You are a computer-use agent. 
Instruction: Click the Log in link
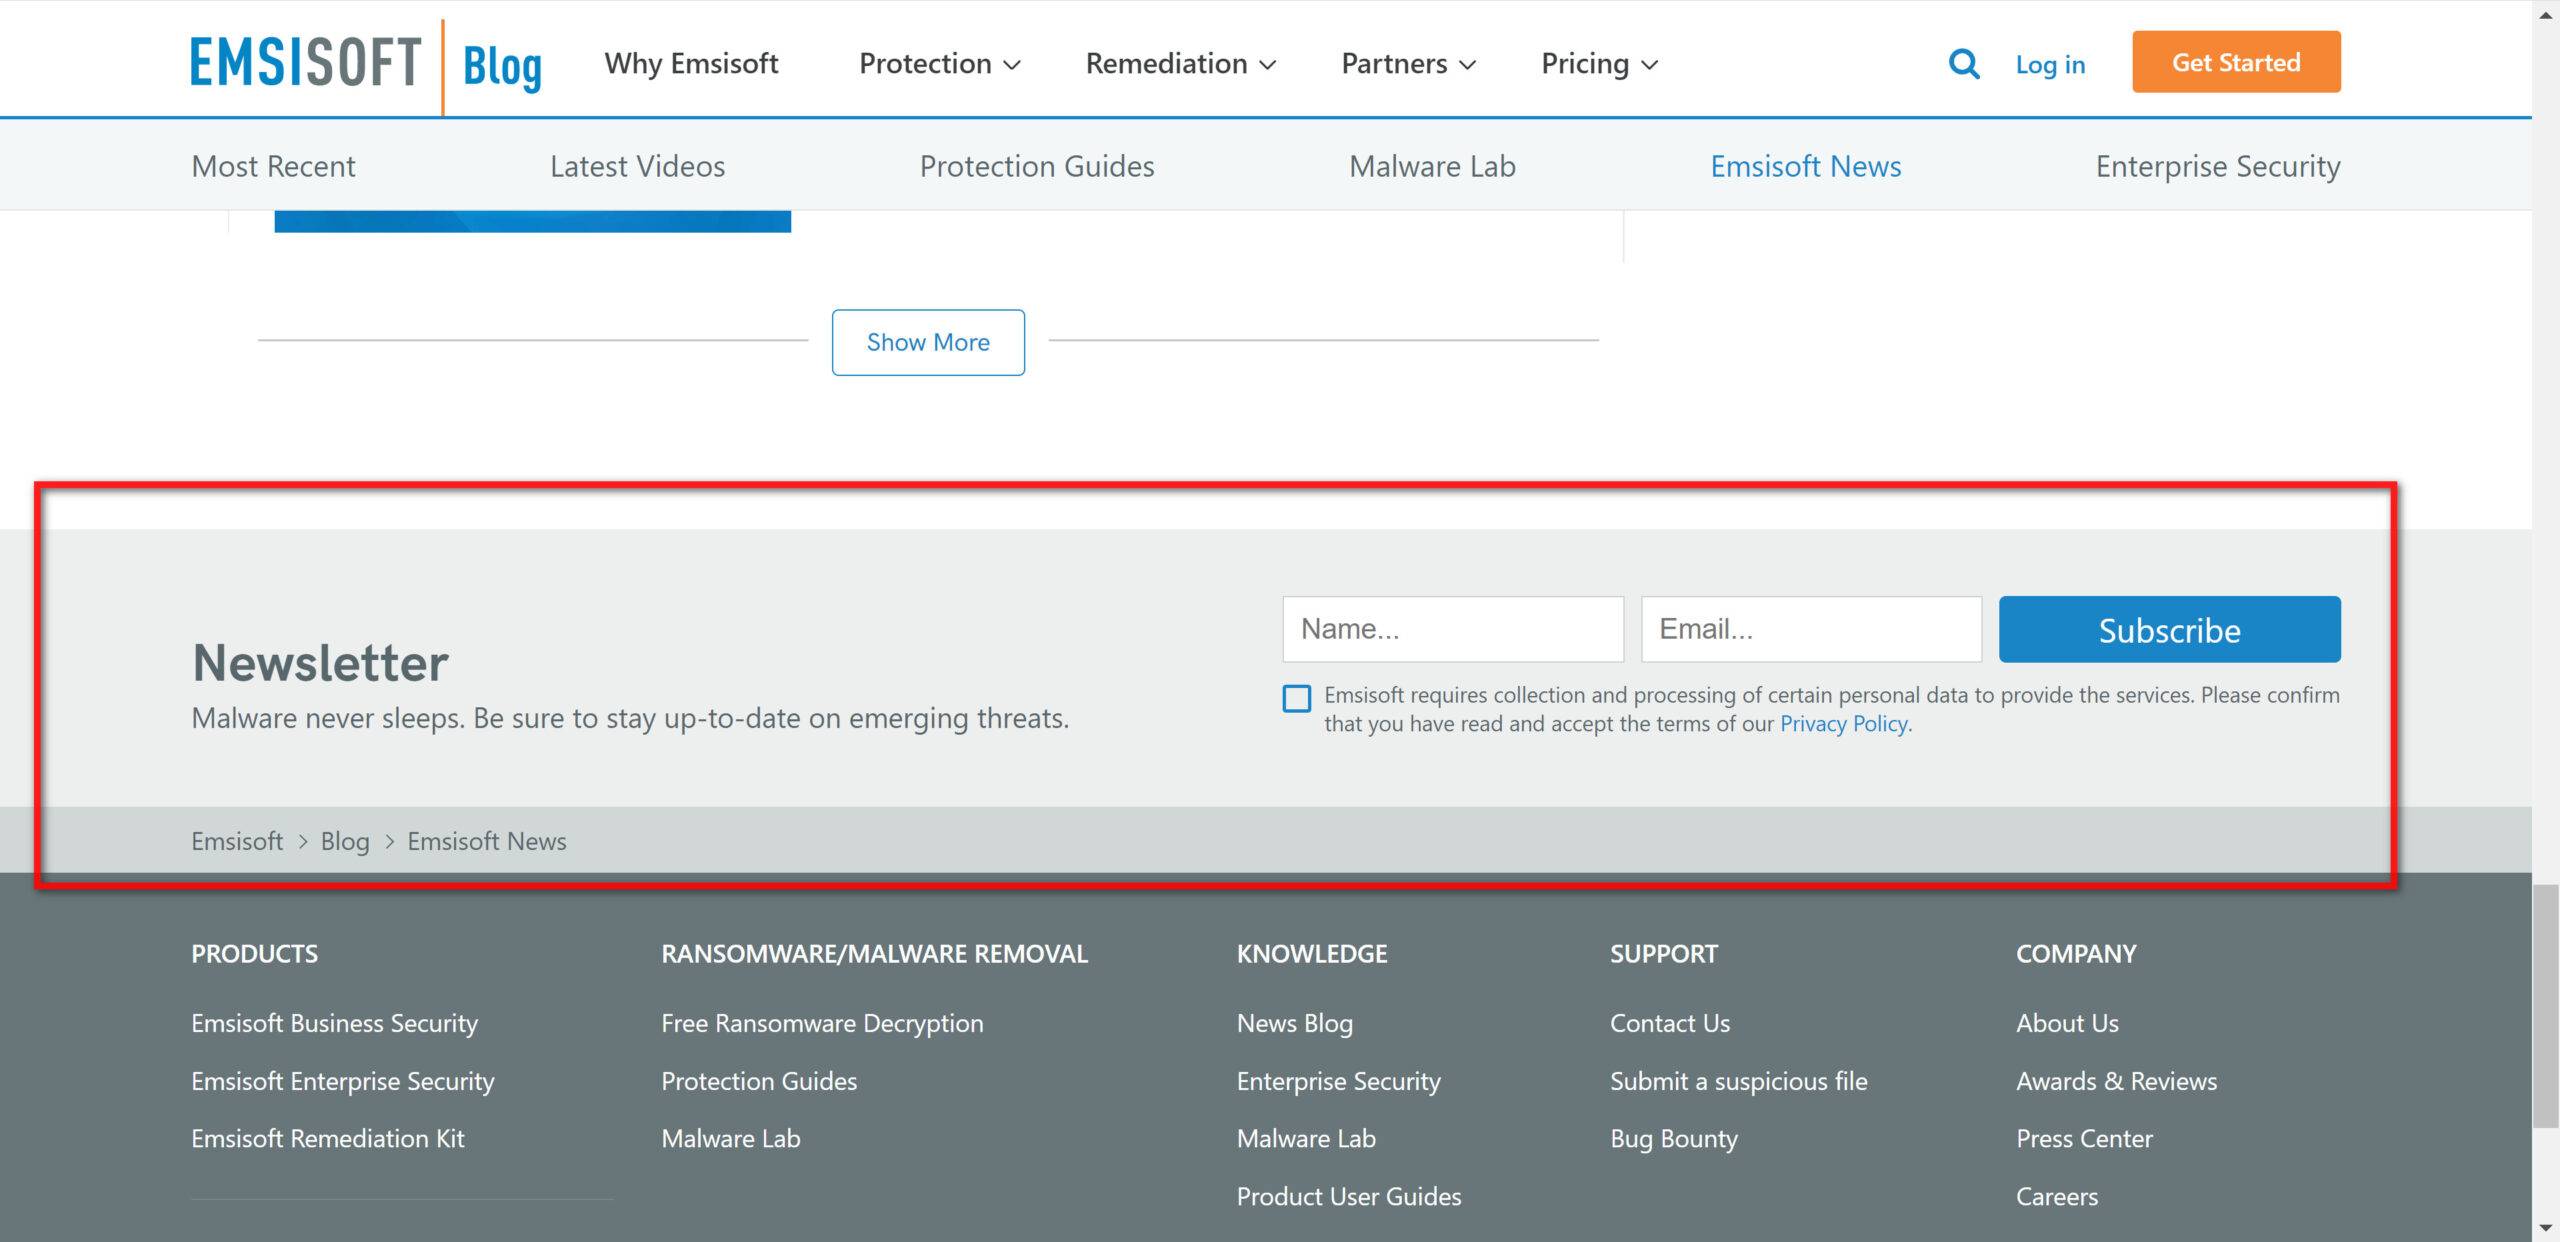click(2049, 65)
